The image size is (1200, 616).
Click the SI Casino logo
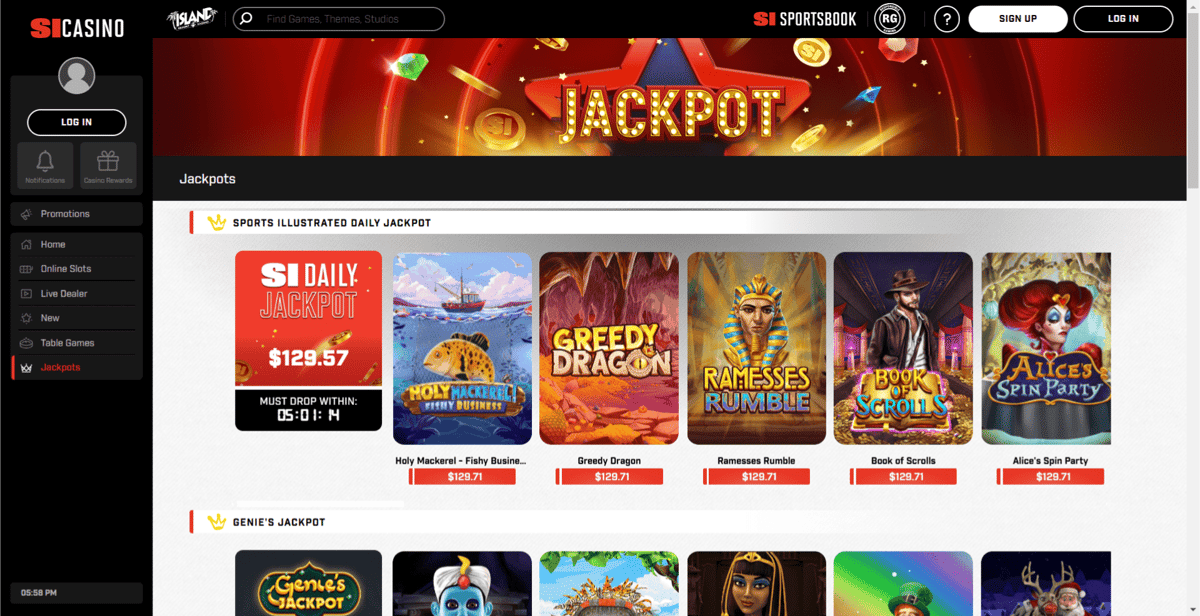coord(77,28)
